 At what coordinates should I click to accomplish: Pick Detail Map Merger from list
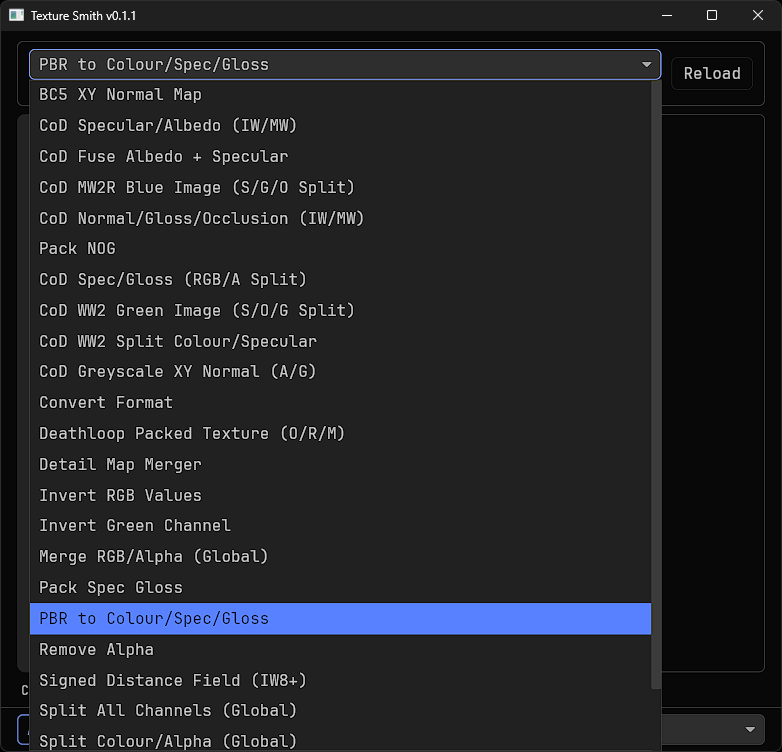tap(340, 465)
